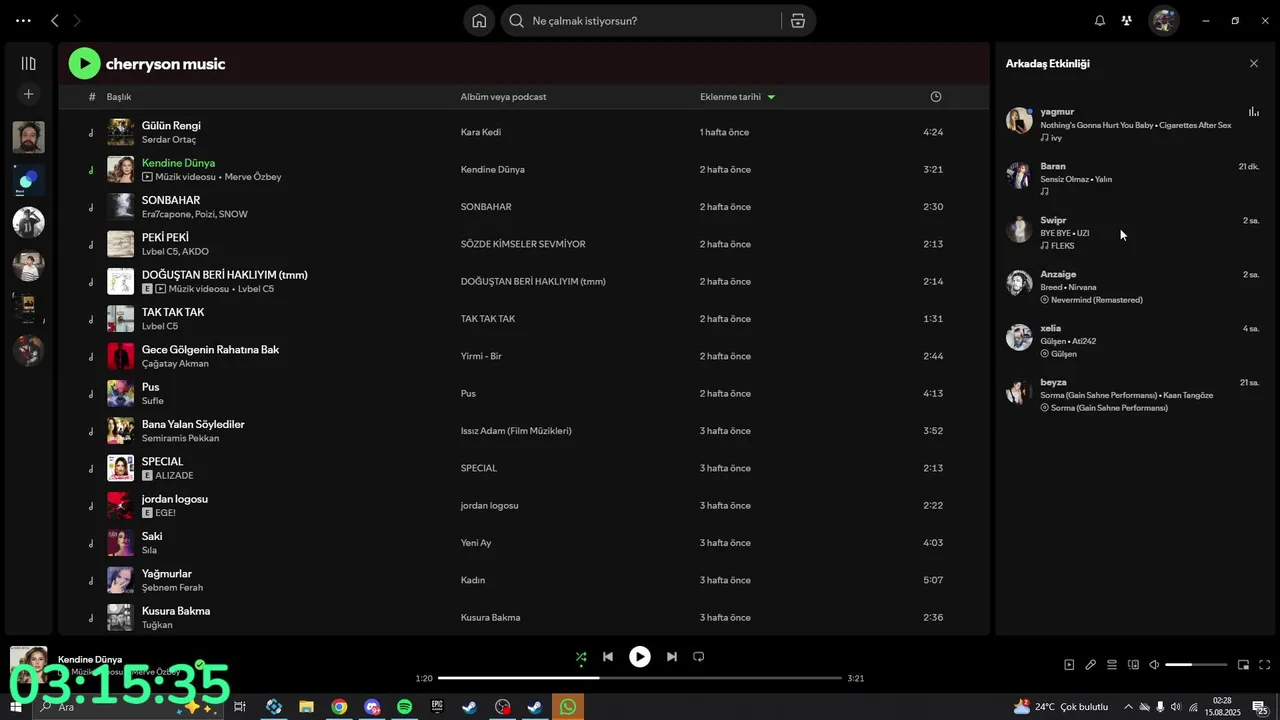
Task: Open yagmur's friend activity entry
Action: tap(1132, 125)
